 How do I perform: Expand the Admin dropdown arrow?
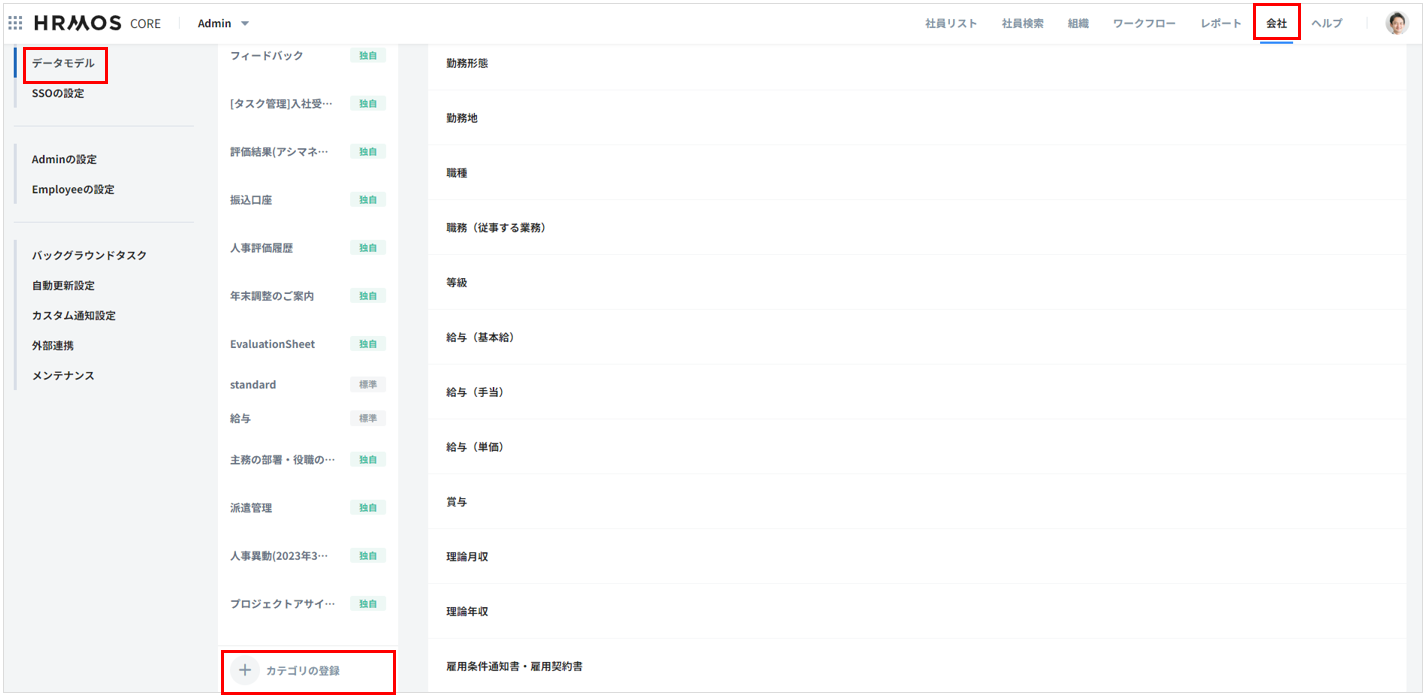(x=245, y=23)
